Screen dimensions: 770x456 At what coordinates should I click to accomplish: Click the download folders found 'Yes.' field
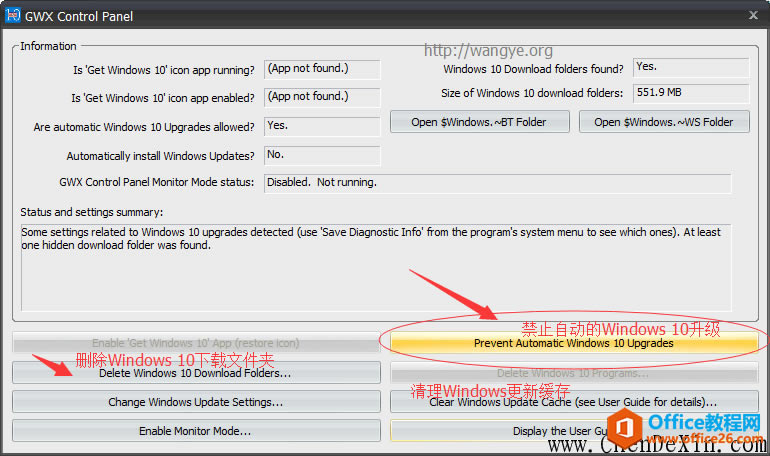tap(691, 67)
